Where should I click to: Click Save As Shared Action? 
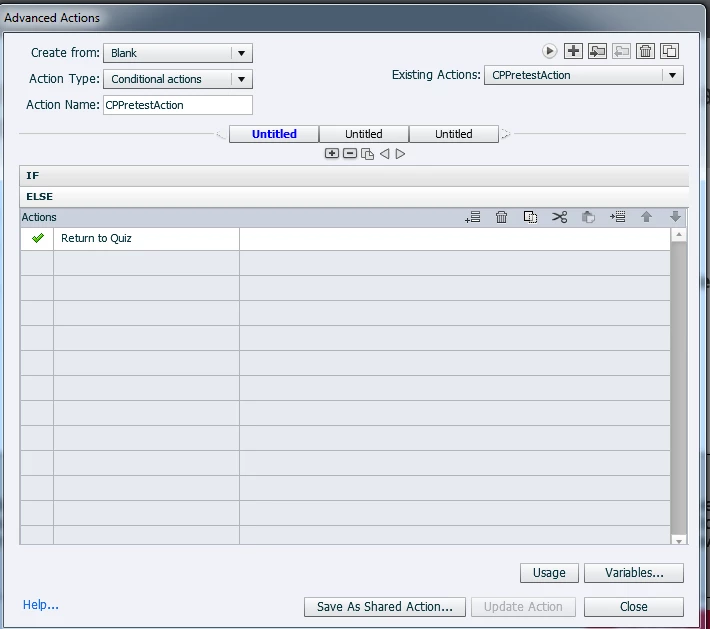[385, 607]
